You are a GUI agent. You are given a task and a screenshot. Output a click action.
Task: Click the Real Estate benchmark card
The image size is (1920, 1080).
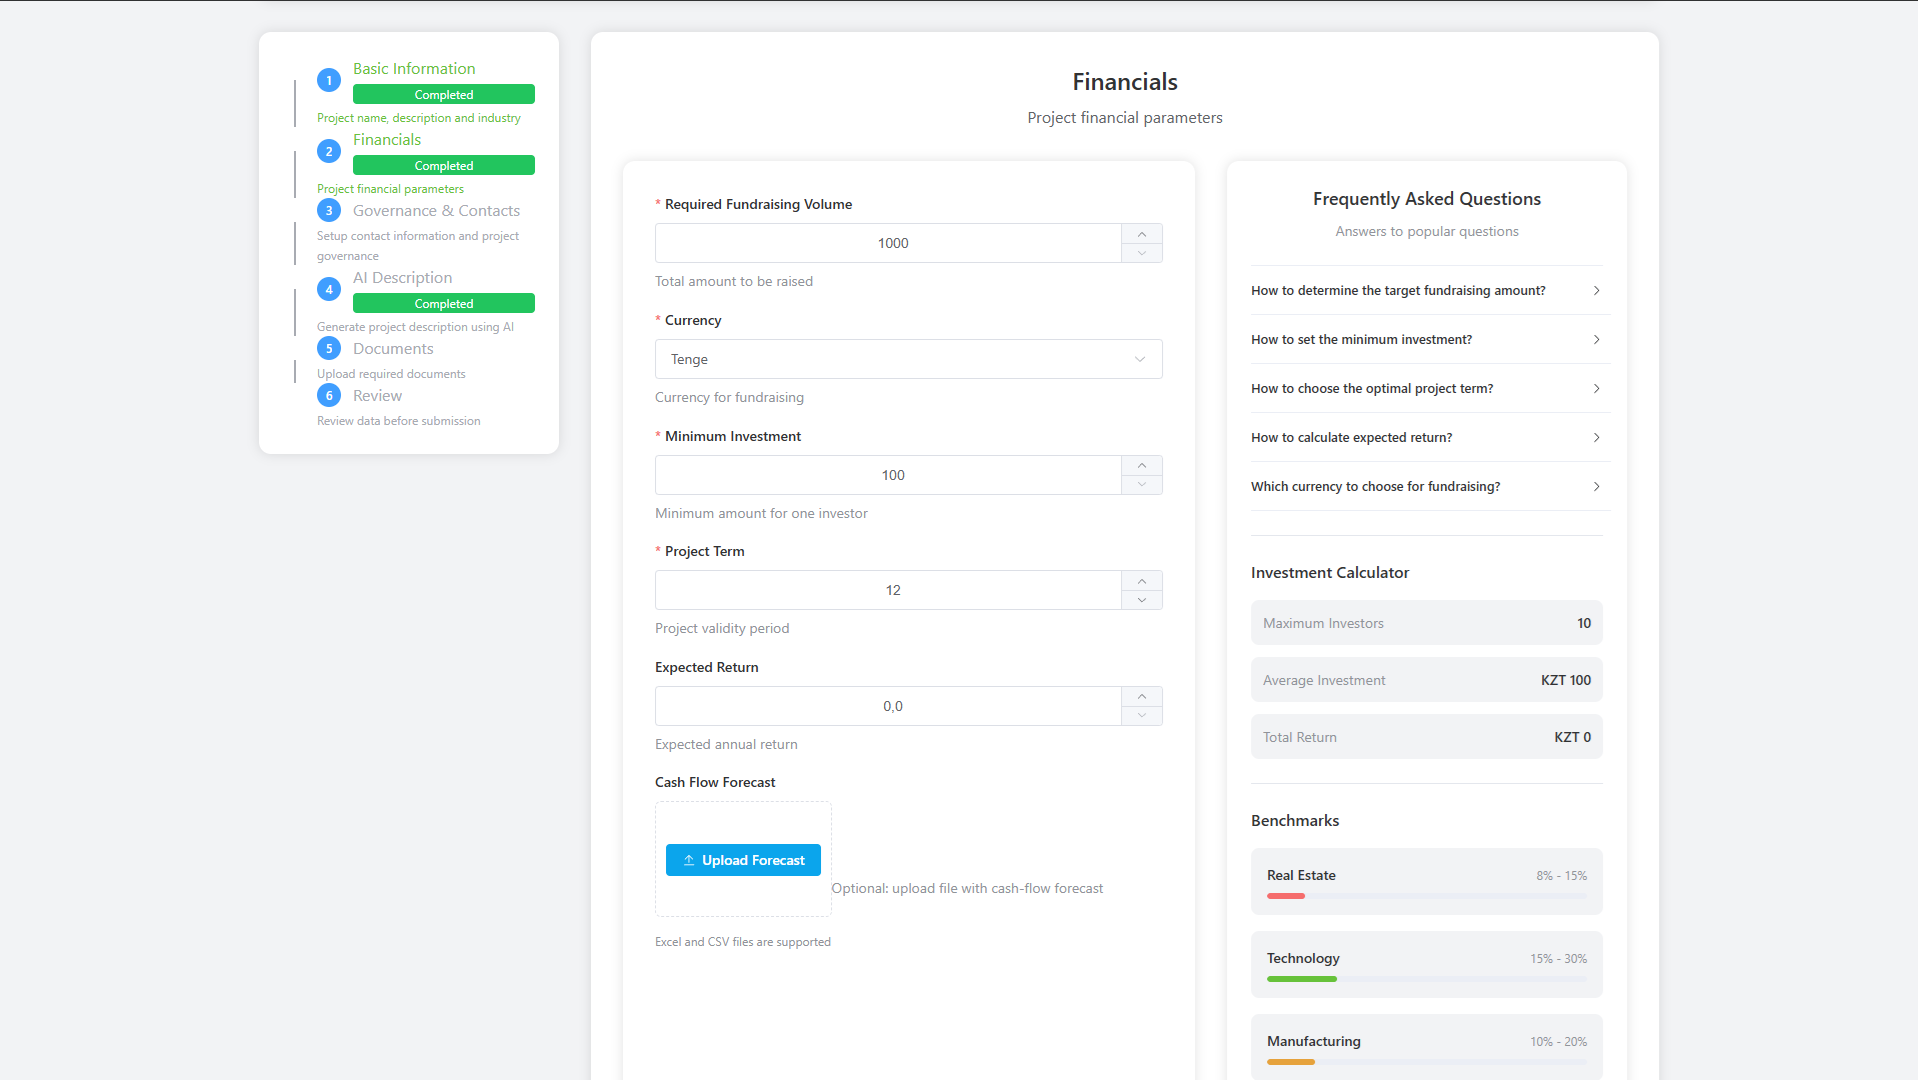coord(1426,881)
